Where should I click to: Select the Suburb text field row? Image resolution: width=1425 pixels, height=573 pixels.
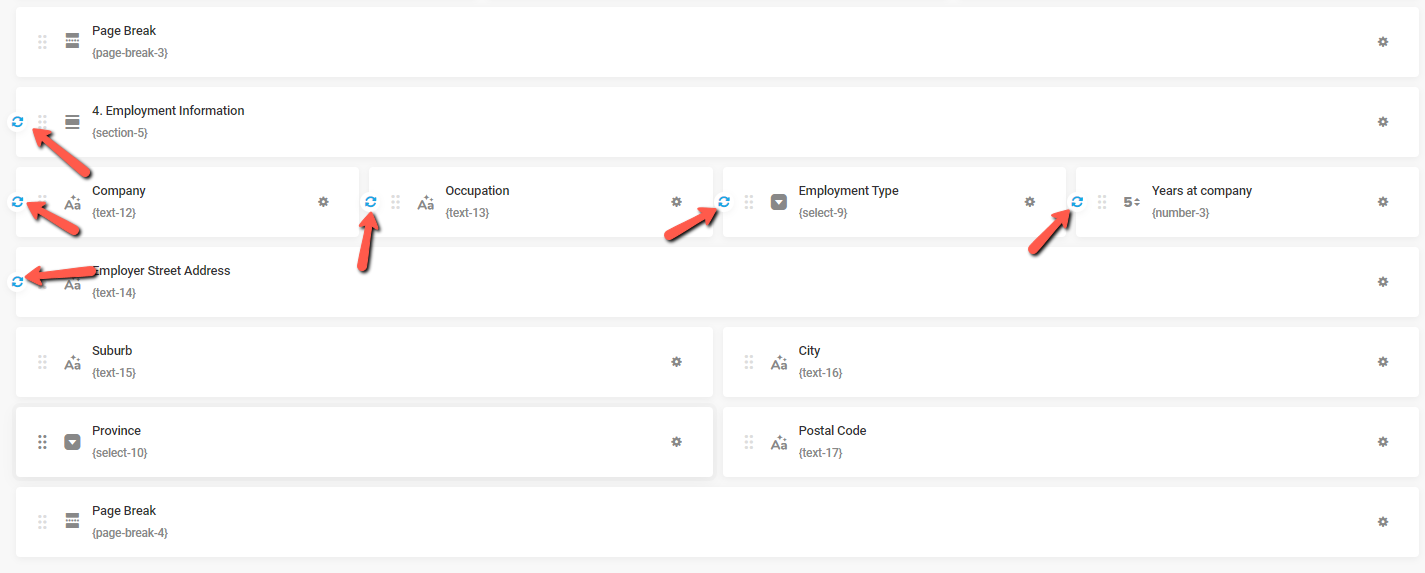click(364, 362)
